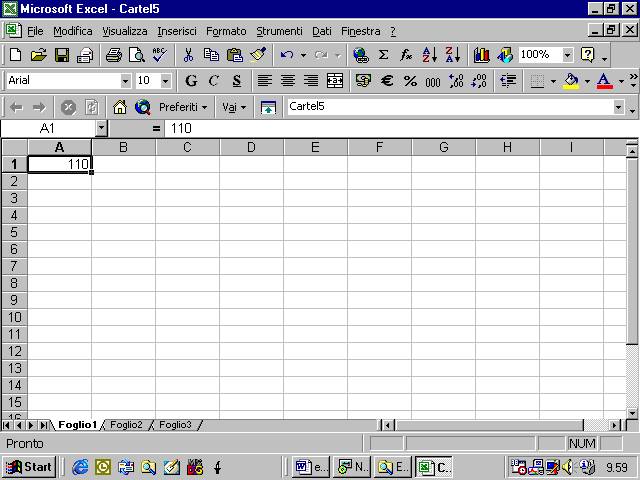Toggle bold G formatting
The width and height of the screenshot is (640, 480).
tap(191, 81)
